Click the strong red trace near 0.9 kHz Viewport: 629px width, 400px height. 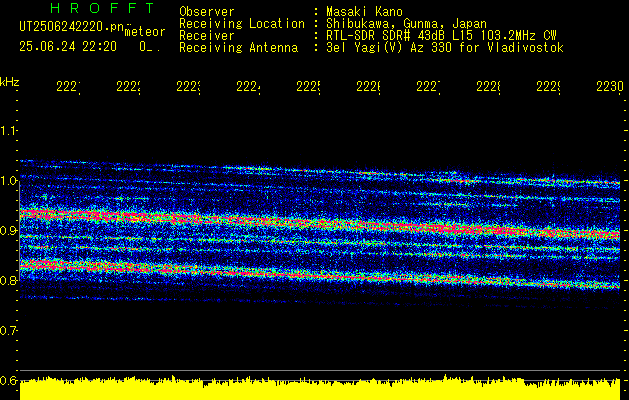[x=320, y=223]
